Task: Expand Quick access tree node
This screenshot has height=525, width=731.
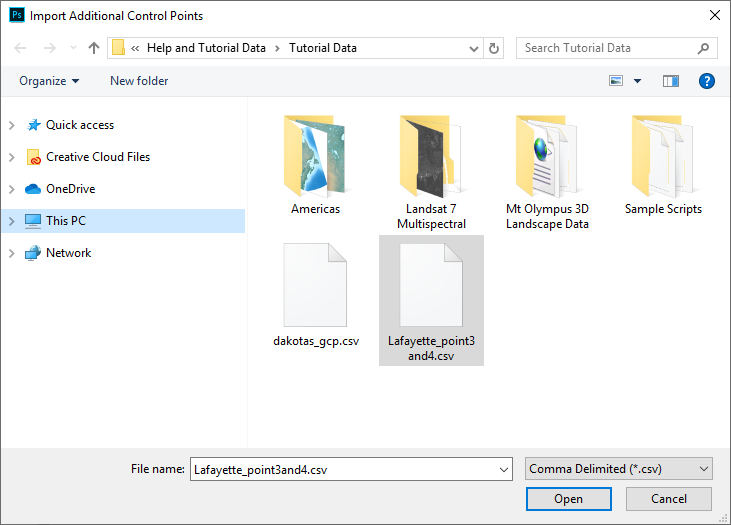Action: (x=12, y=125)
